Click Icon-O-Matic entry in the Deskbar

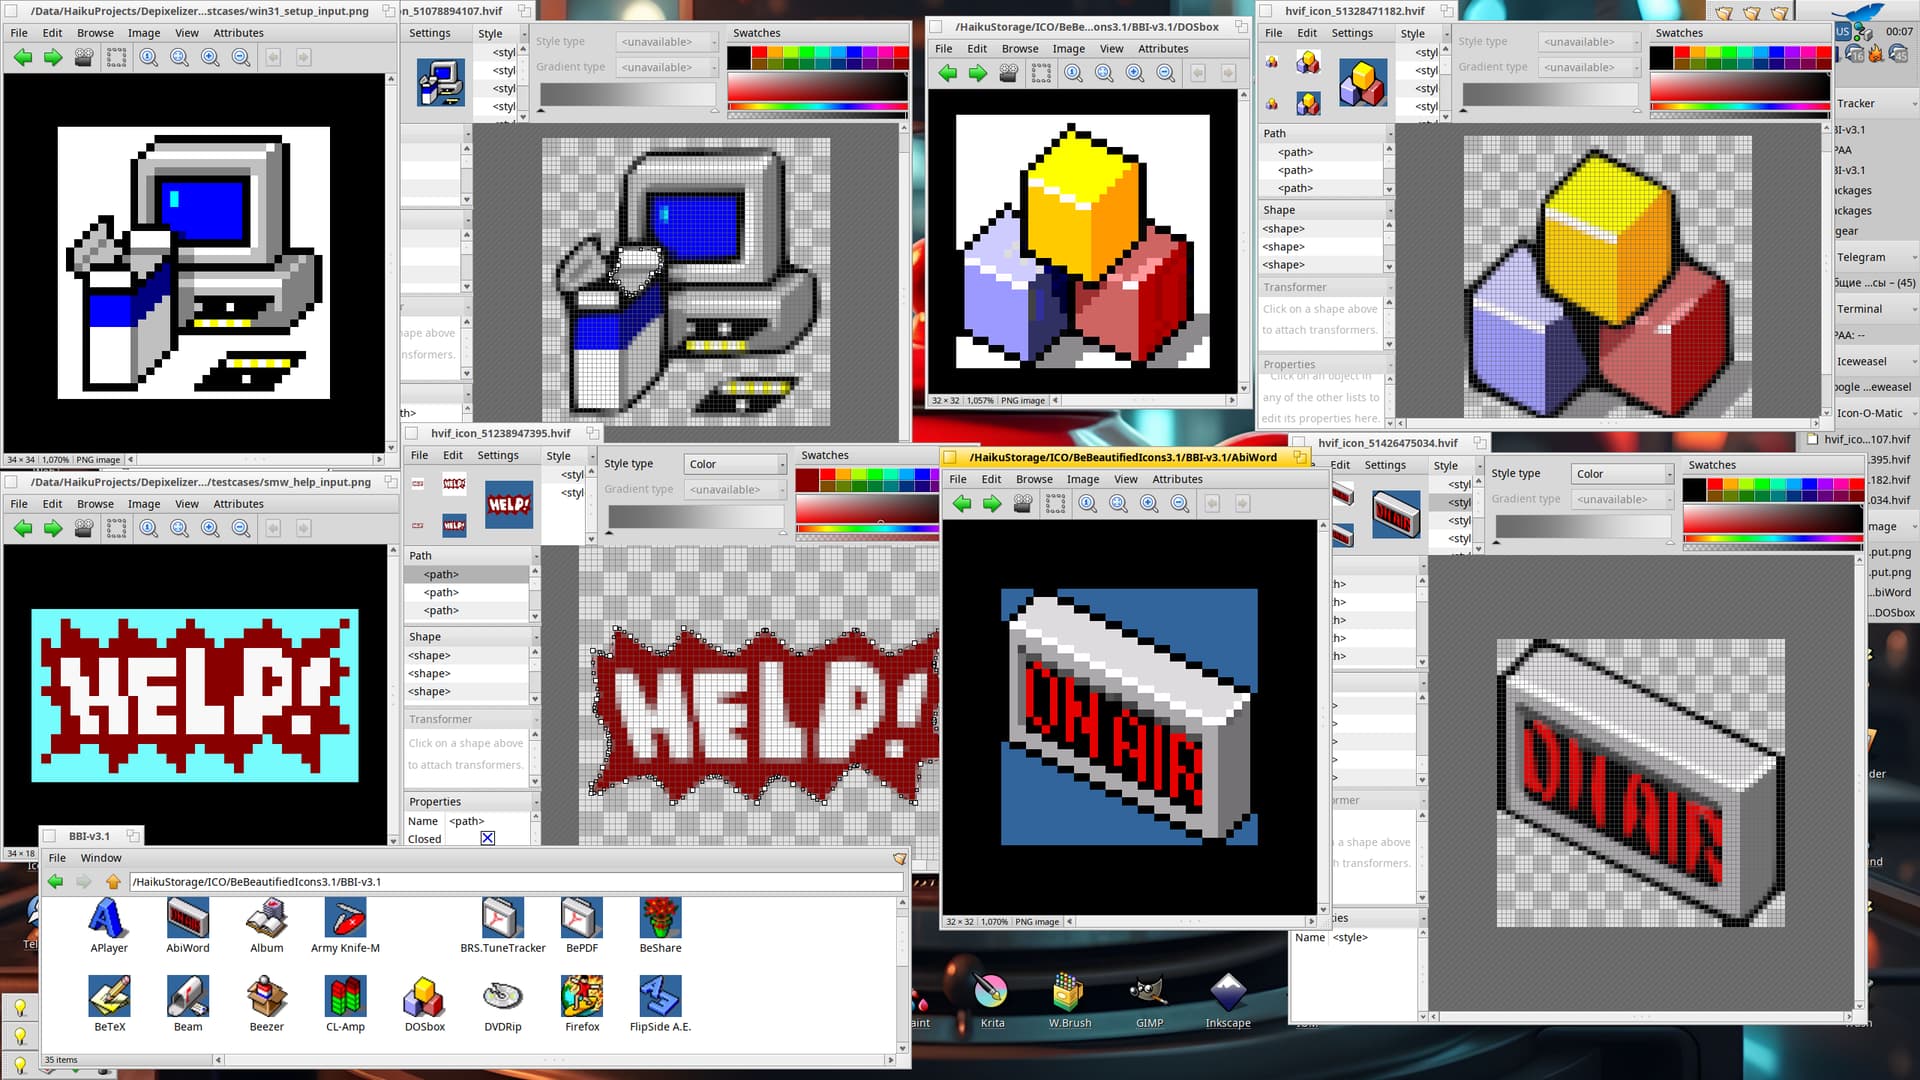[1868, 413]
